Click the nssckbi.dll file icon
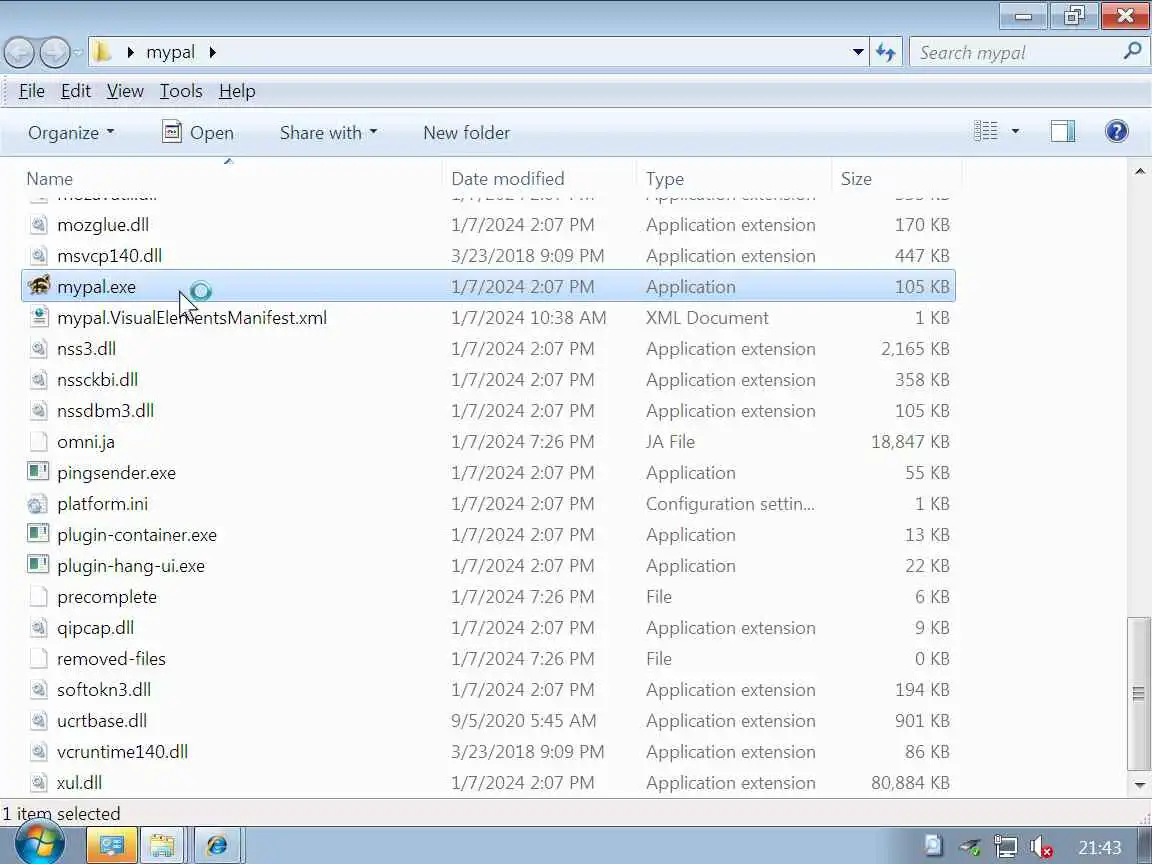This screenshot has width=1152, height=864. 38,379
